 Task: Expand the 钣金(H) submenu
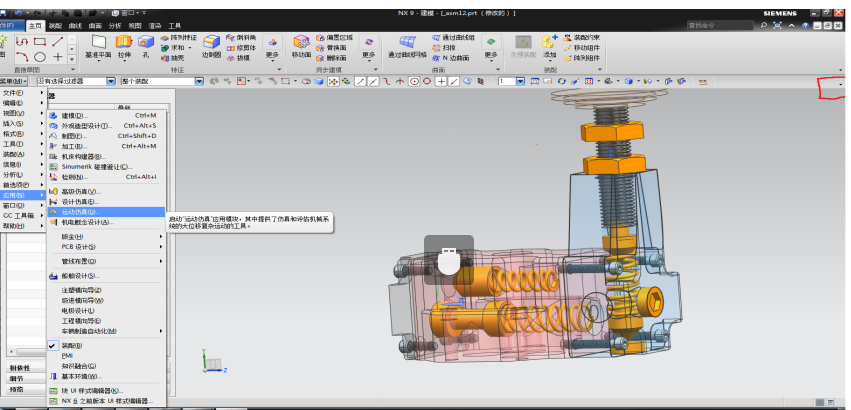point(106,237)
